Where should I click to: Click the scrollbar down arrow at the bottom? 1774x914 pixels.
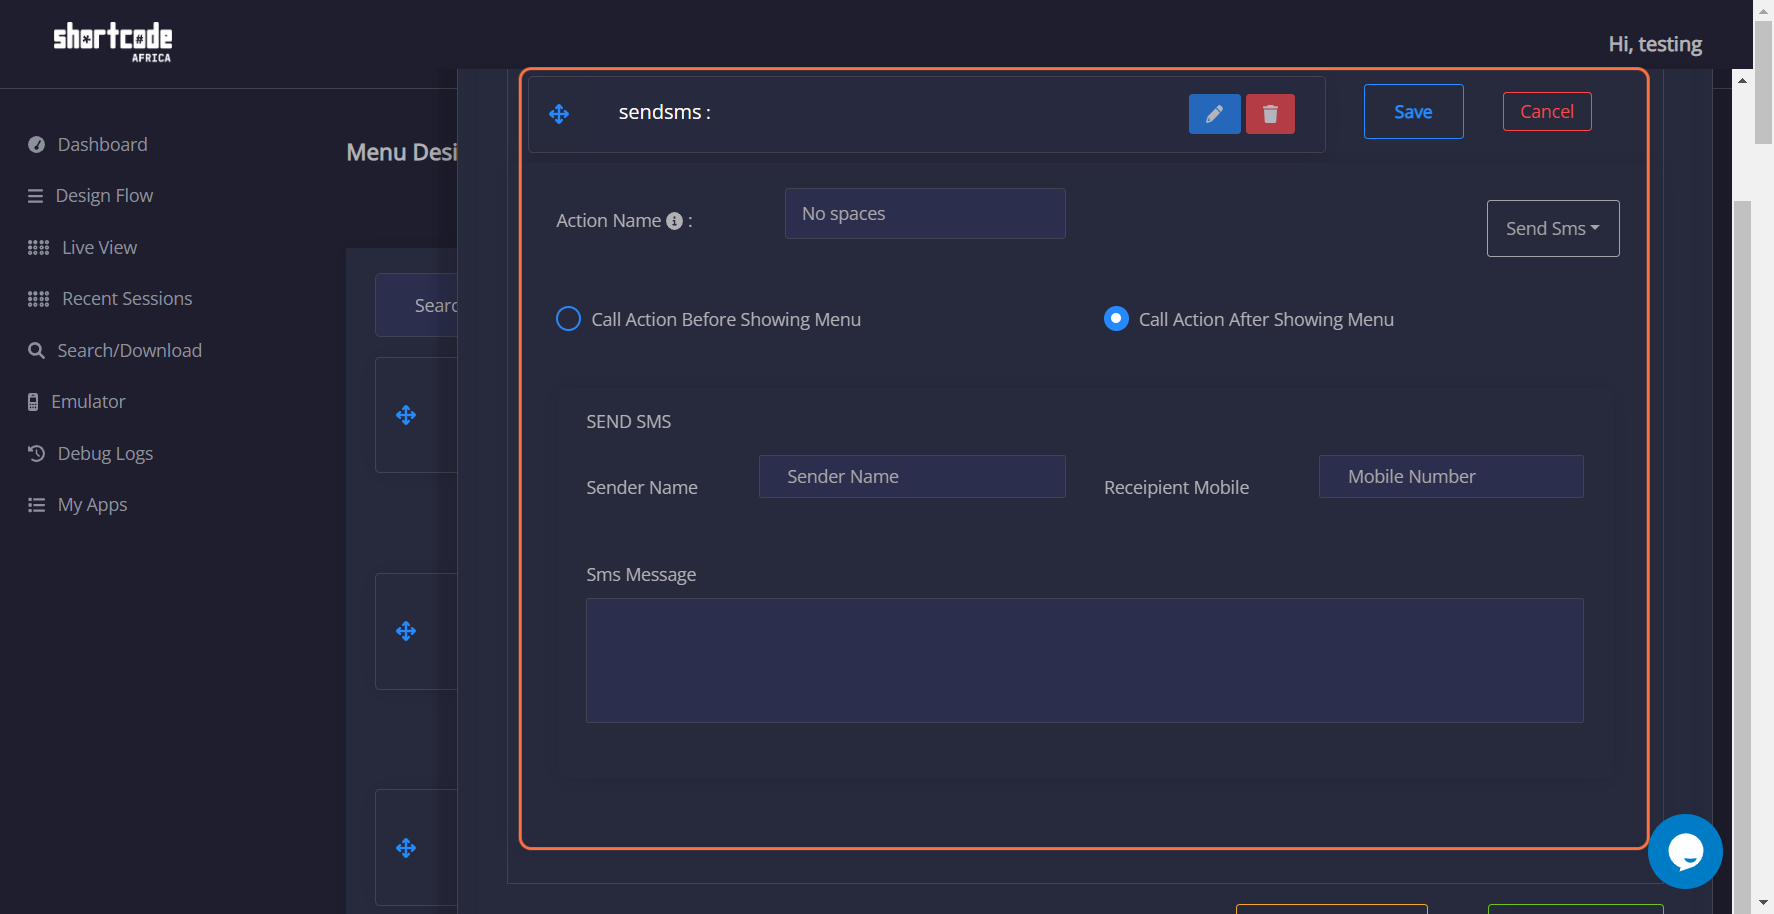click(x=1764, y=903)
